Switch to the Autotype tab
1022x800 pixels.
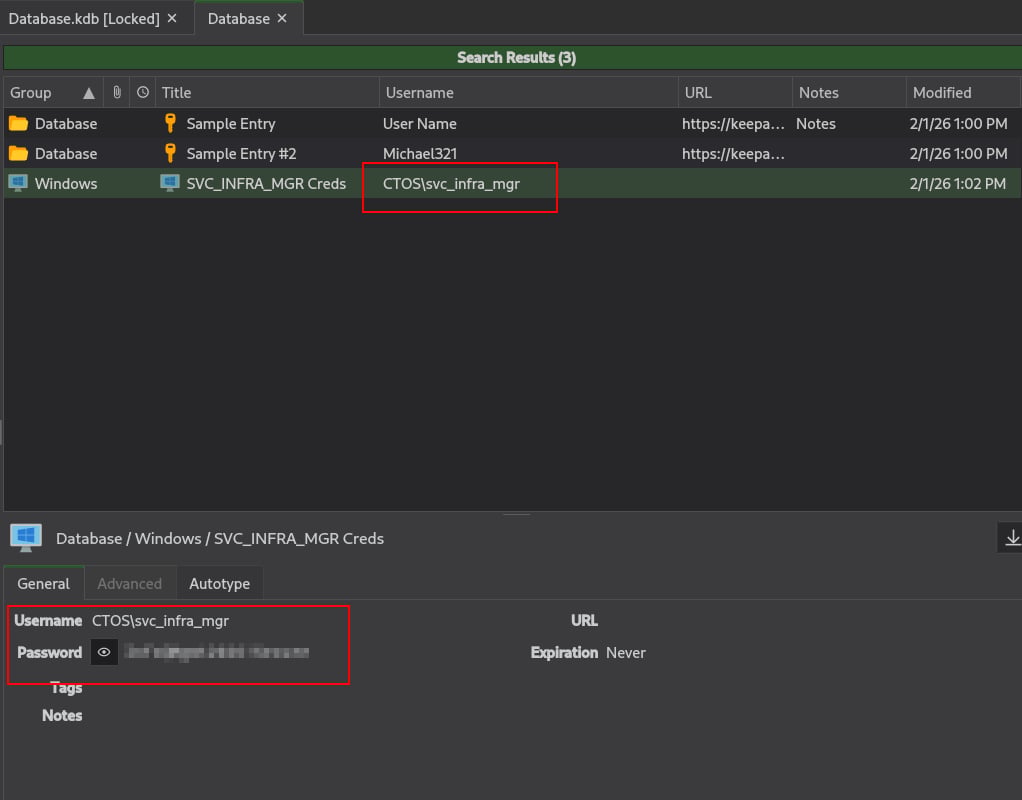click(220, 584)
